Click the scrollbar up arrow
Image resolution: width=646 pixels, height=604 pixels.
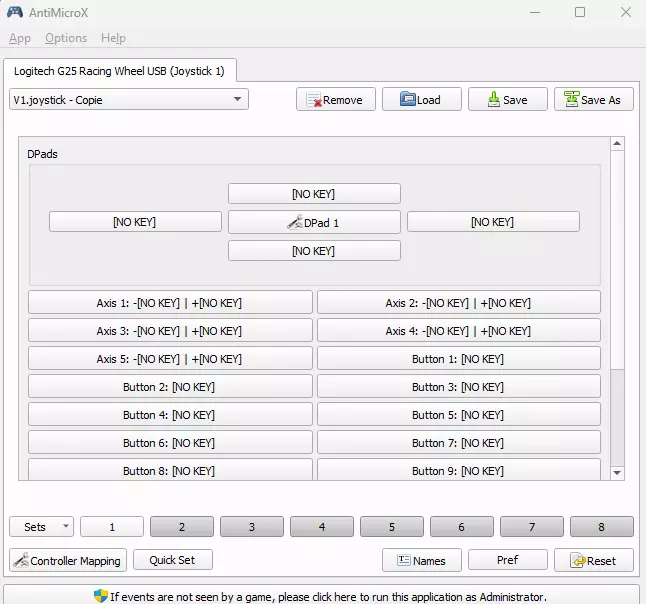coord(617,144)
